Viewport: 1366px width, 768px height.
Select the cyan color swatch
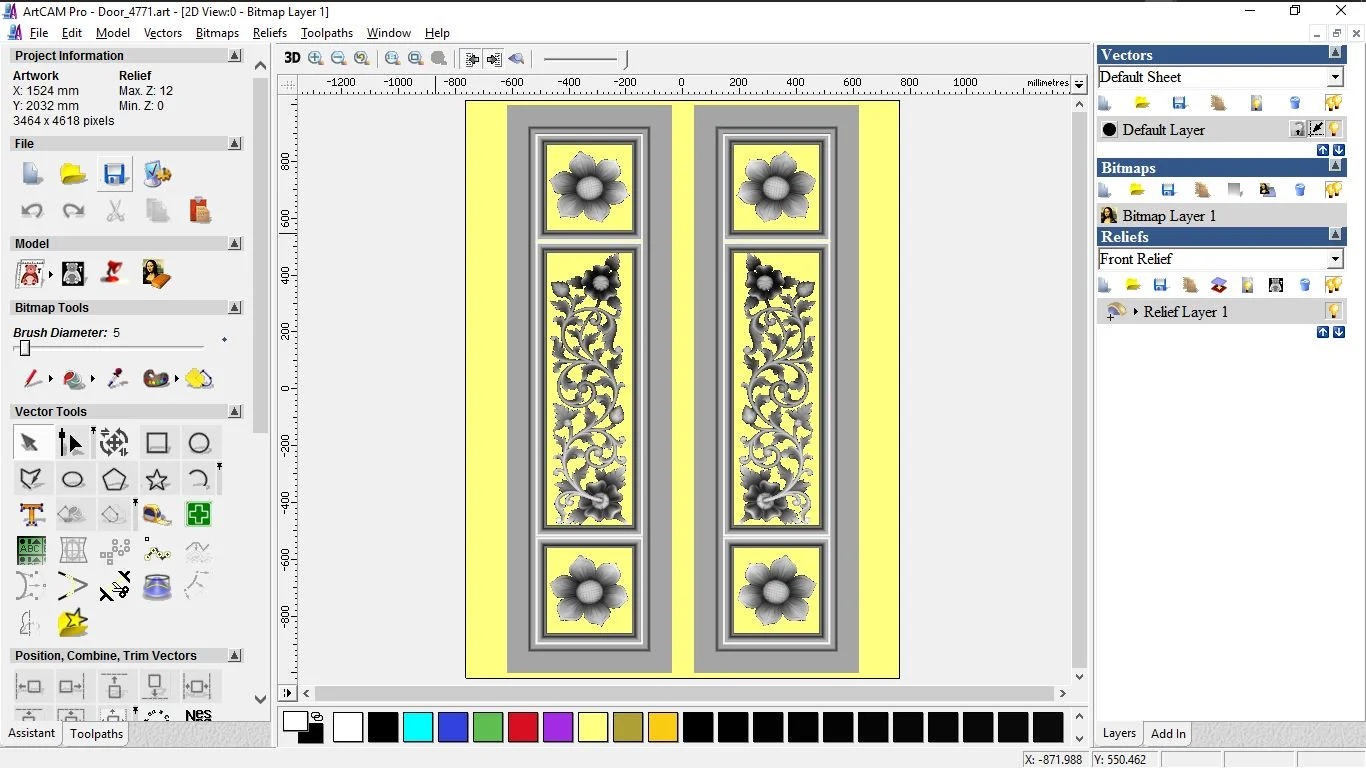pyautogui.click(x=418, y=727)
